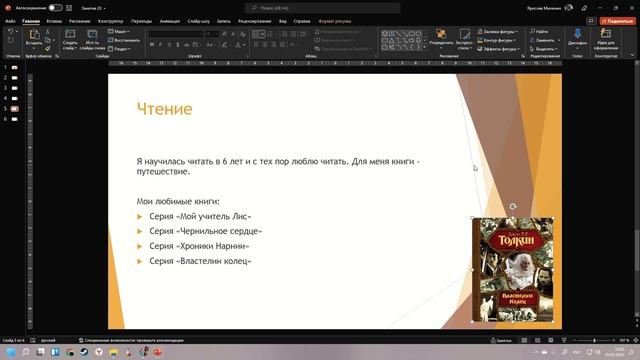Click the Идеи для оформления icon

pos(606,33)
